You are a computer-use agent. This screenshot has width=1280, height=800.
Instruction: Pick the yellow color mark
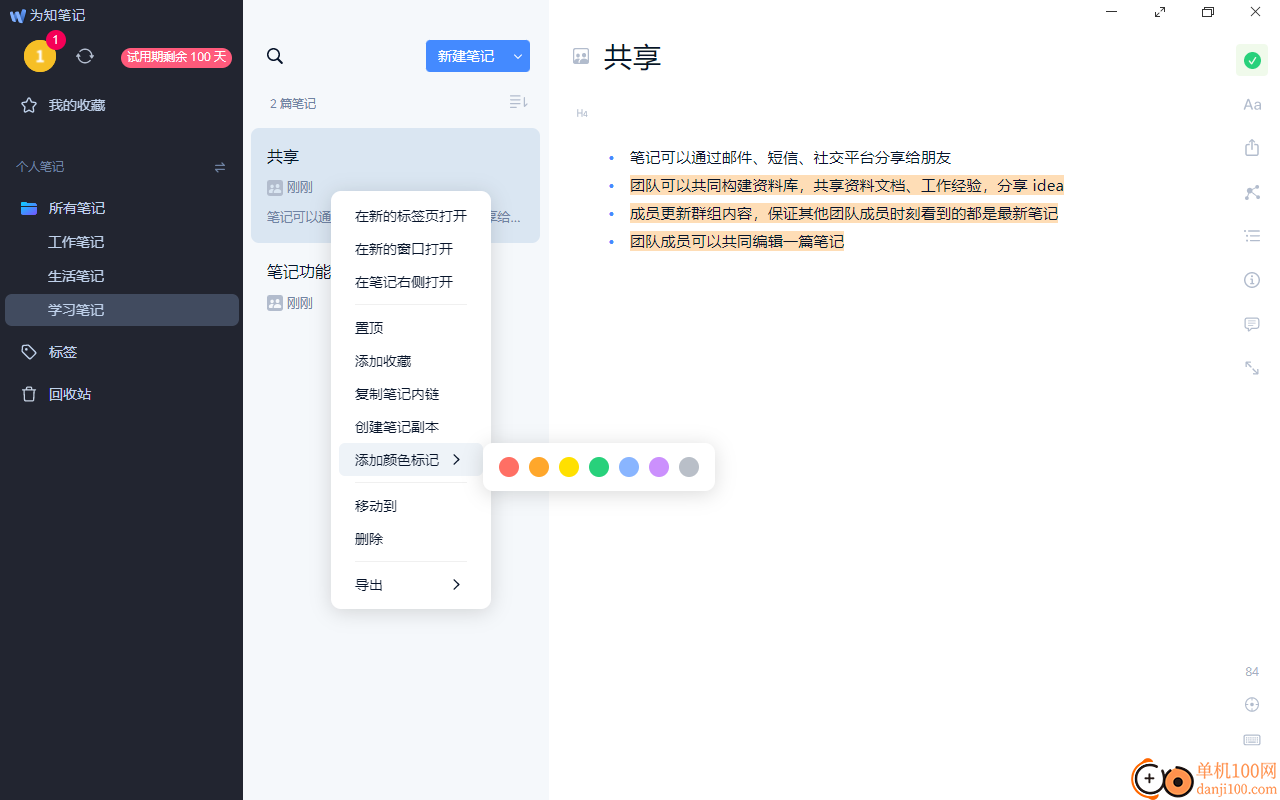pos(569,467)
